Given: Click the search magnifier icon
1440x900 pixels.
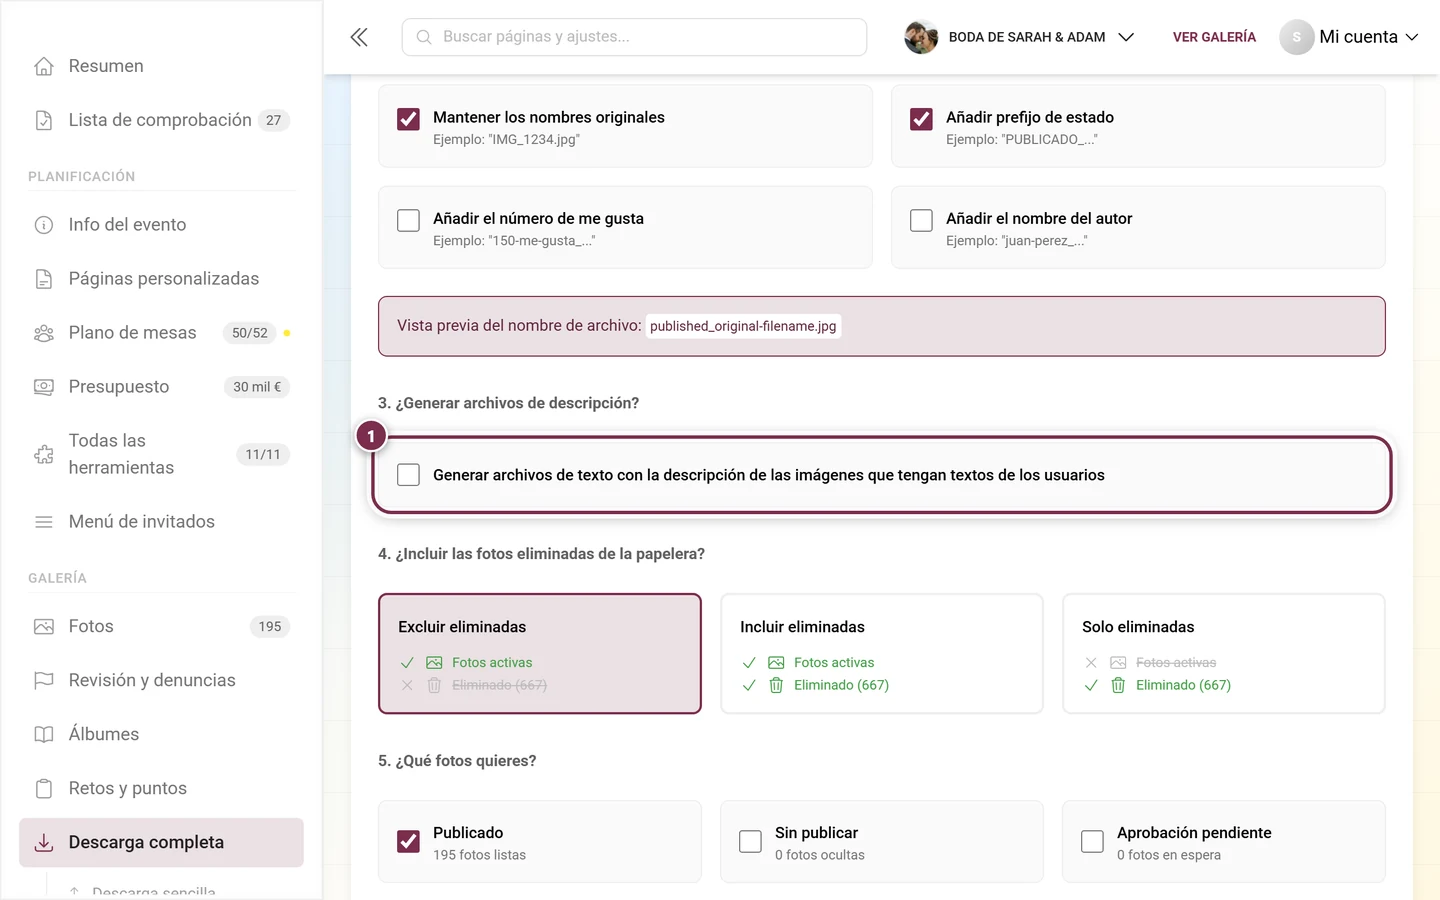Looking at the screenshot, I should click(x=424, y=37).
